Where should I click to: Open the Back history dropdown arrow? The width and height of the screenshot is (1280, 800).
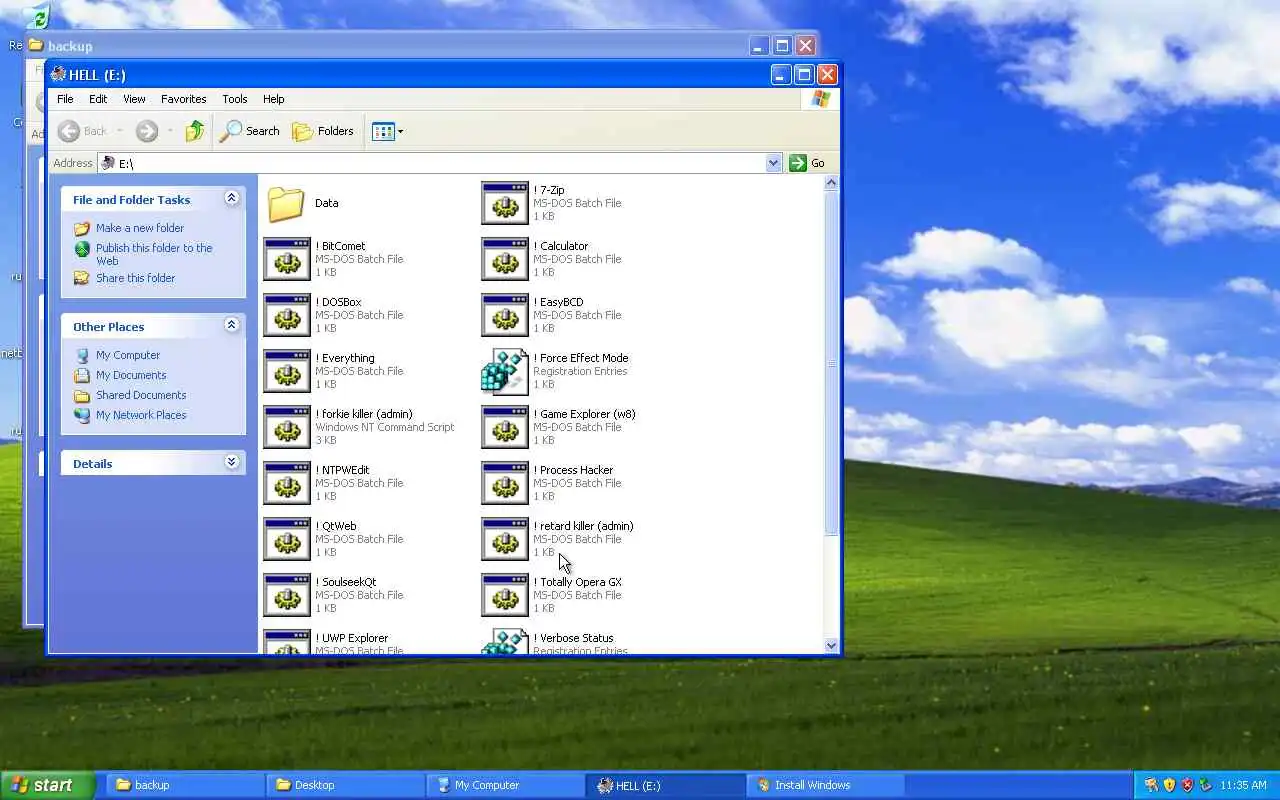pyautogui.click(x=120, y=131)
